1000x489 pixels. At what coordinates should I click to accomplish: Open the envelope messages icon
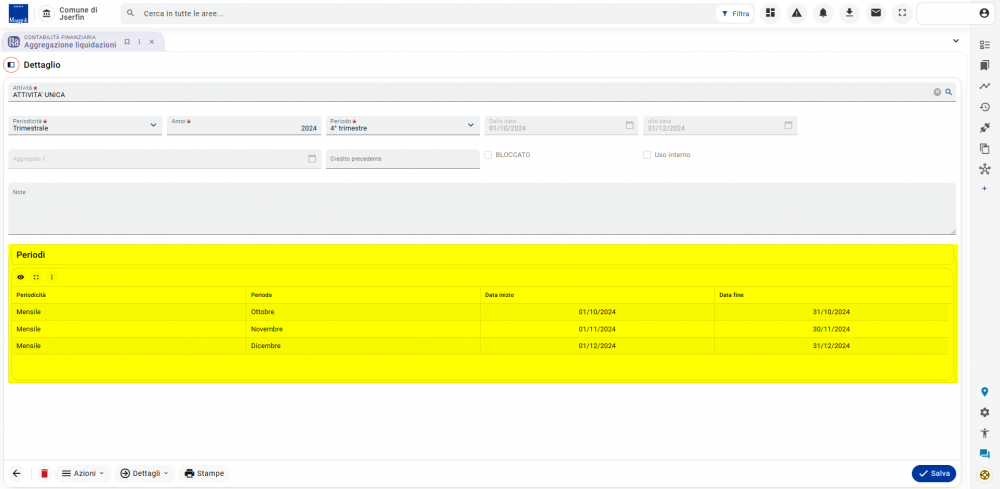[876, 13]
